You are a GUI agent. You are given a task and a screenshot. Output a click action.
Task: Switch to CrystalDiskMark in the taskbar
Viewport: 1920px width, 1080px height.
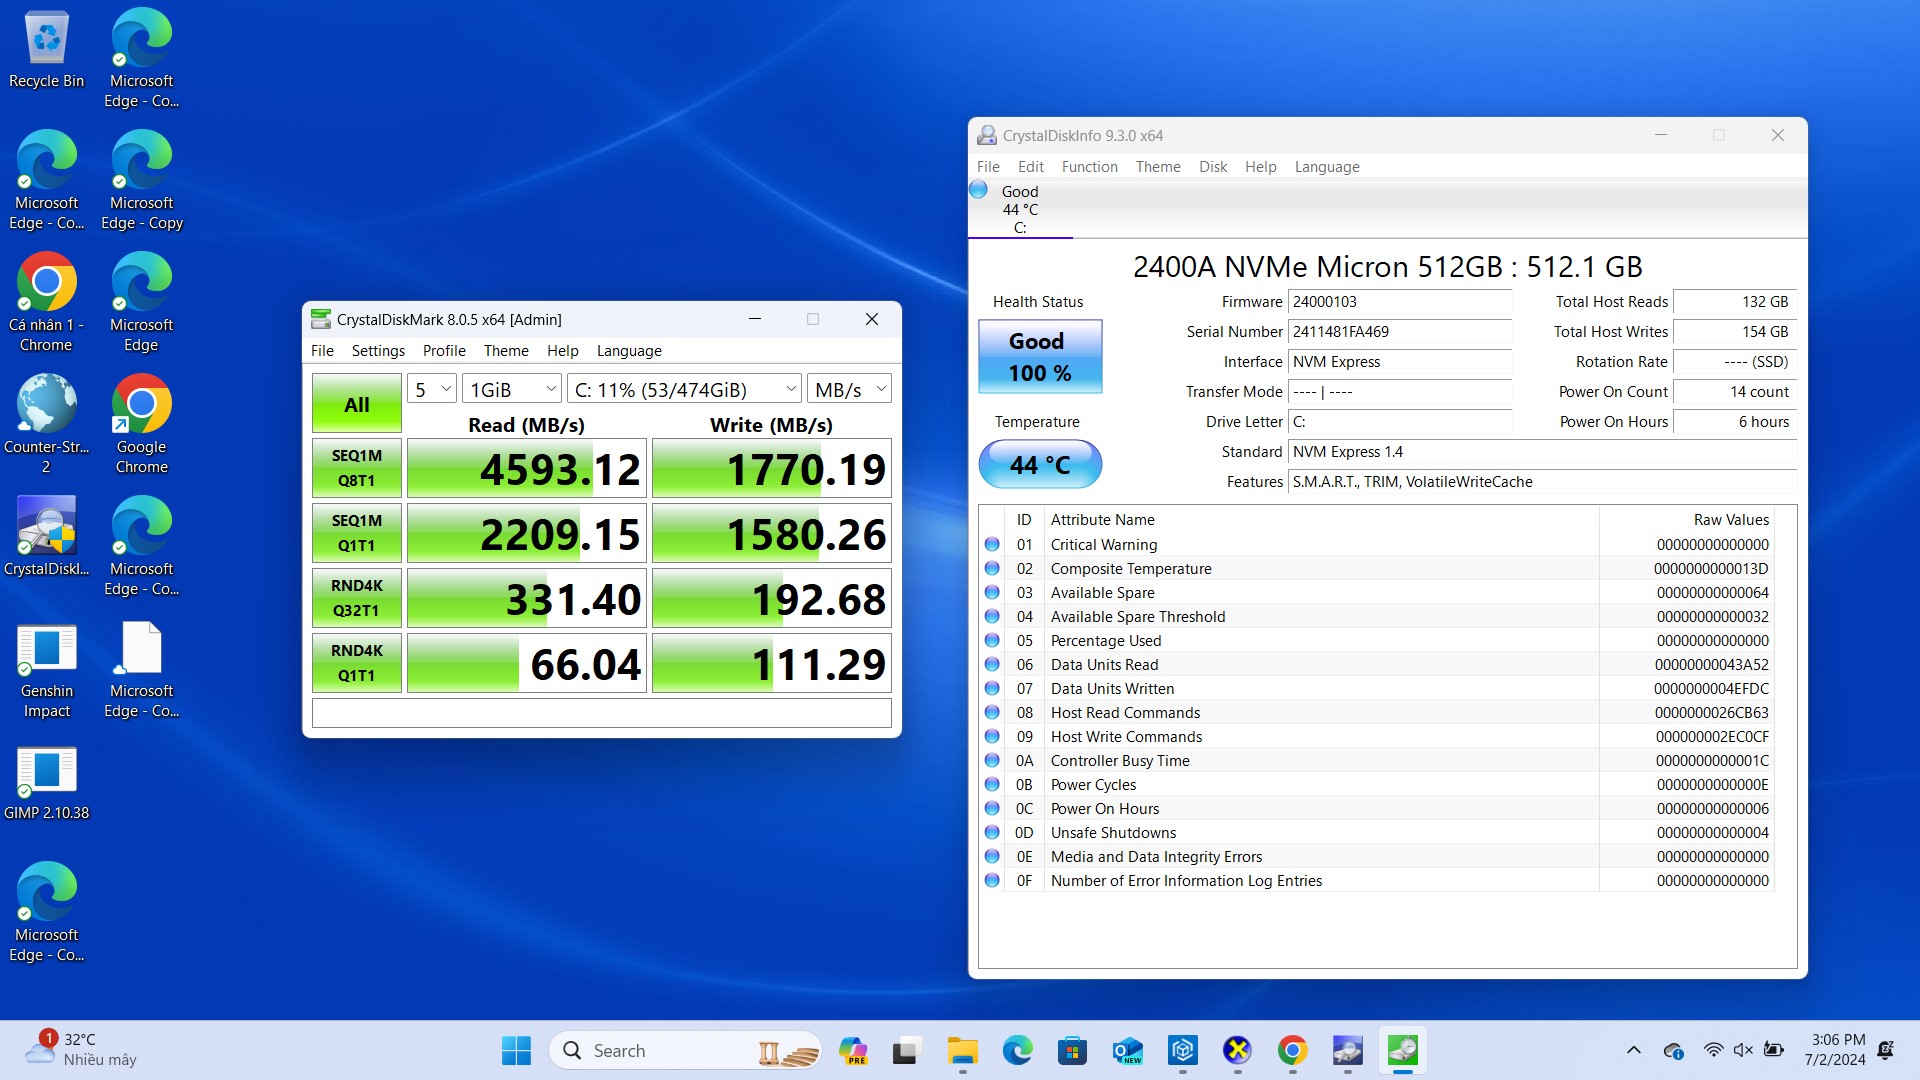pyautogui.click(x=1402, y=1051)
